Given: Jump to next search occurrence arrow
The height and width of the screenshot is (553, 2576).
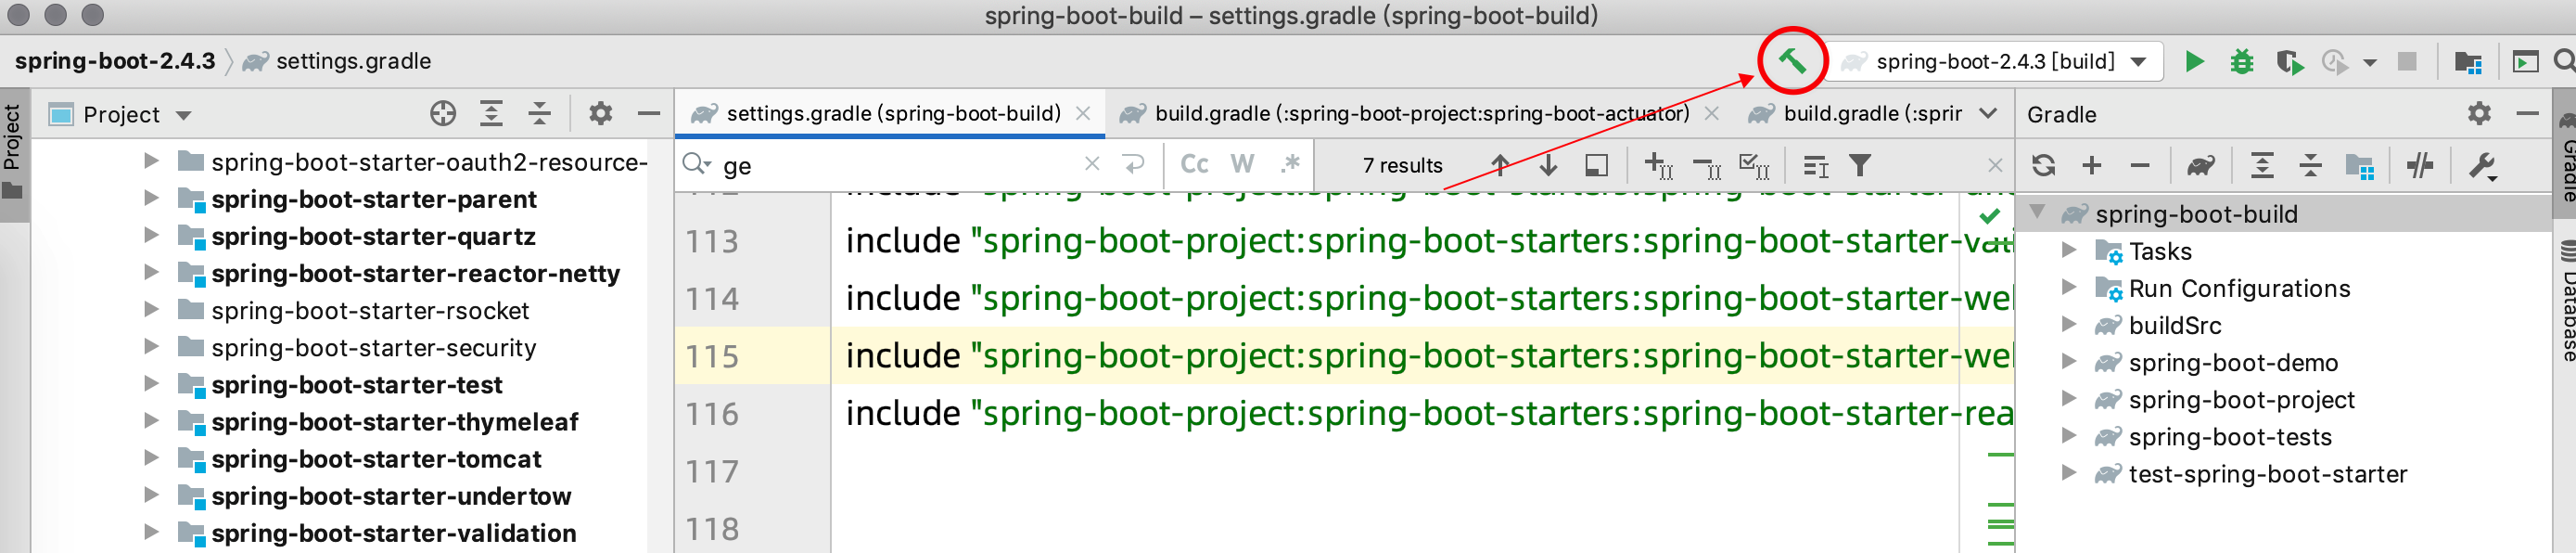Looking at the screenshot, I should click(x=1548, y=165).
